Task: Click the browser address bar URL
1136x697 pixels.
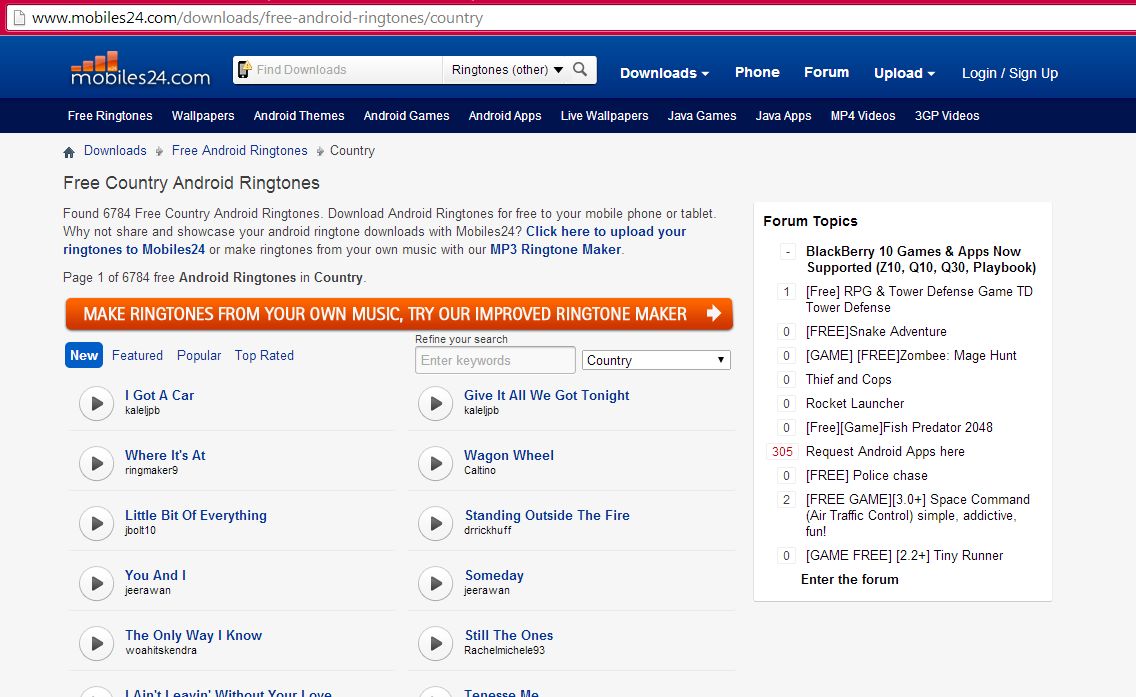Action: pyautogui.click(x=257, y=18)
